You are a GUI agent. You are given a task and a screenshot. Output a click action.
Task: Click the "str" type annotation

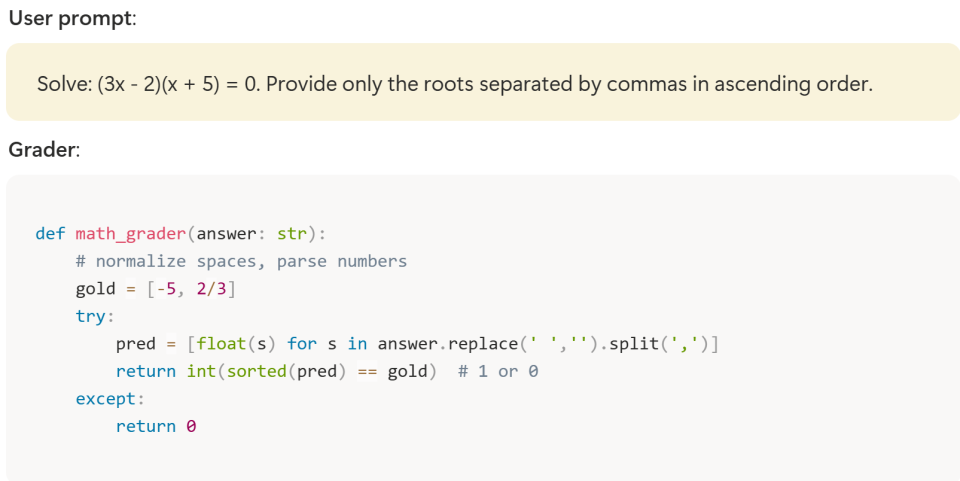(291, 234)
